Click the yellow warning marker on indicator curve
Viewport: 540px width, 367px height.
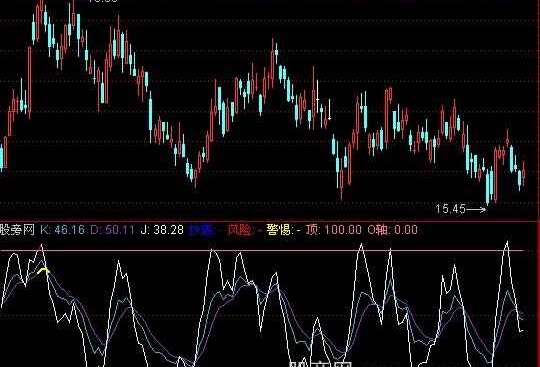pyautogui.click(x=43, y=271)
